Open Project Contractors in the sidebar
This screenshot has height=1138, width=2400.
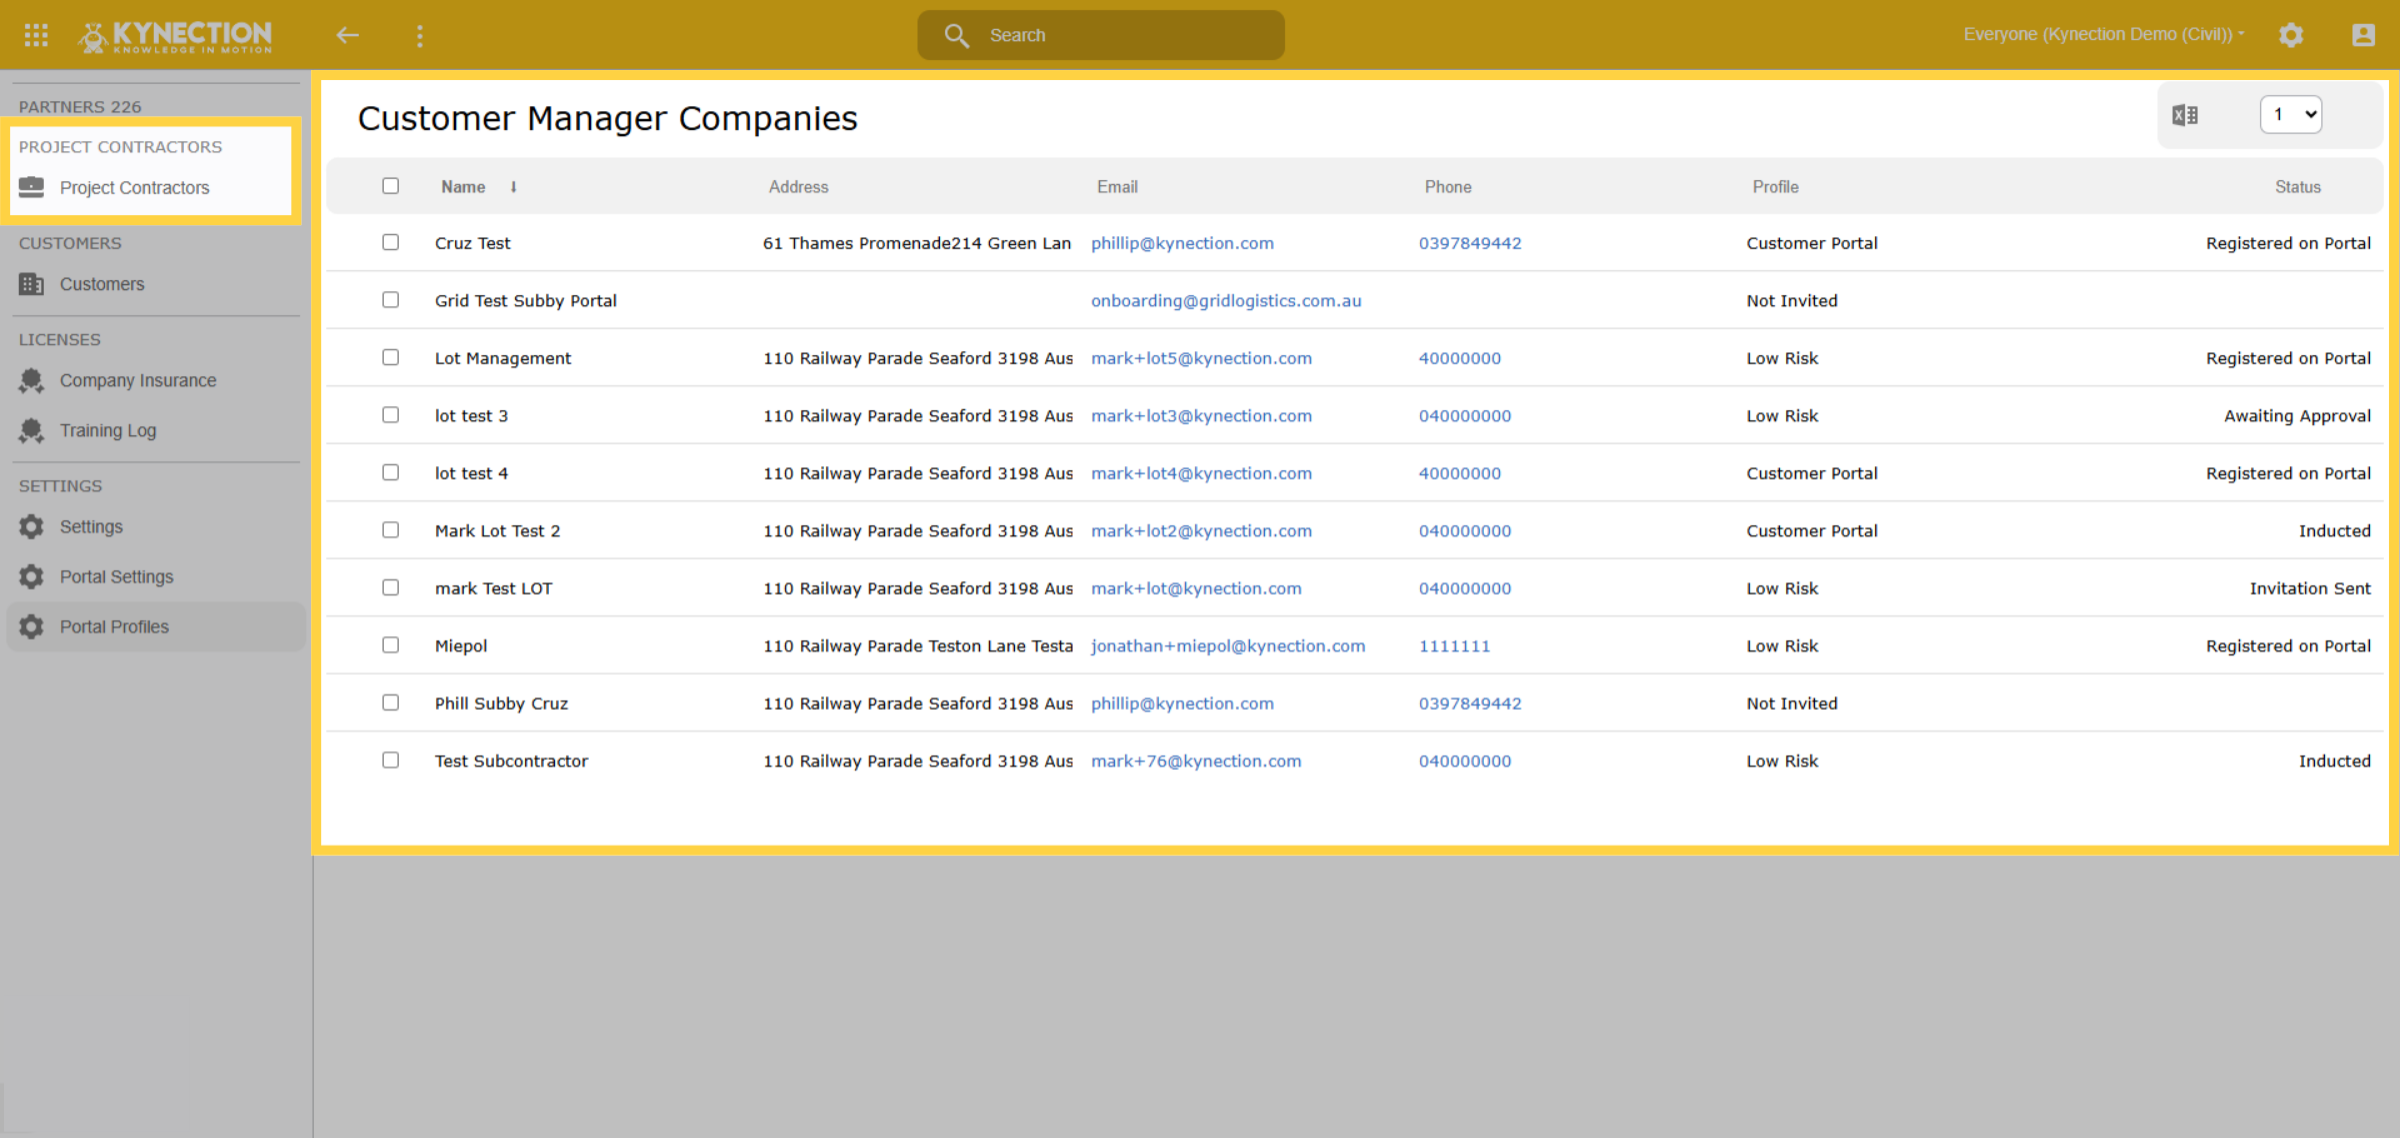(x=134, y=187)
